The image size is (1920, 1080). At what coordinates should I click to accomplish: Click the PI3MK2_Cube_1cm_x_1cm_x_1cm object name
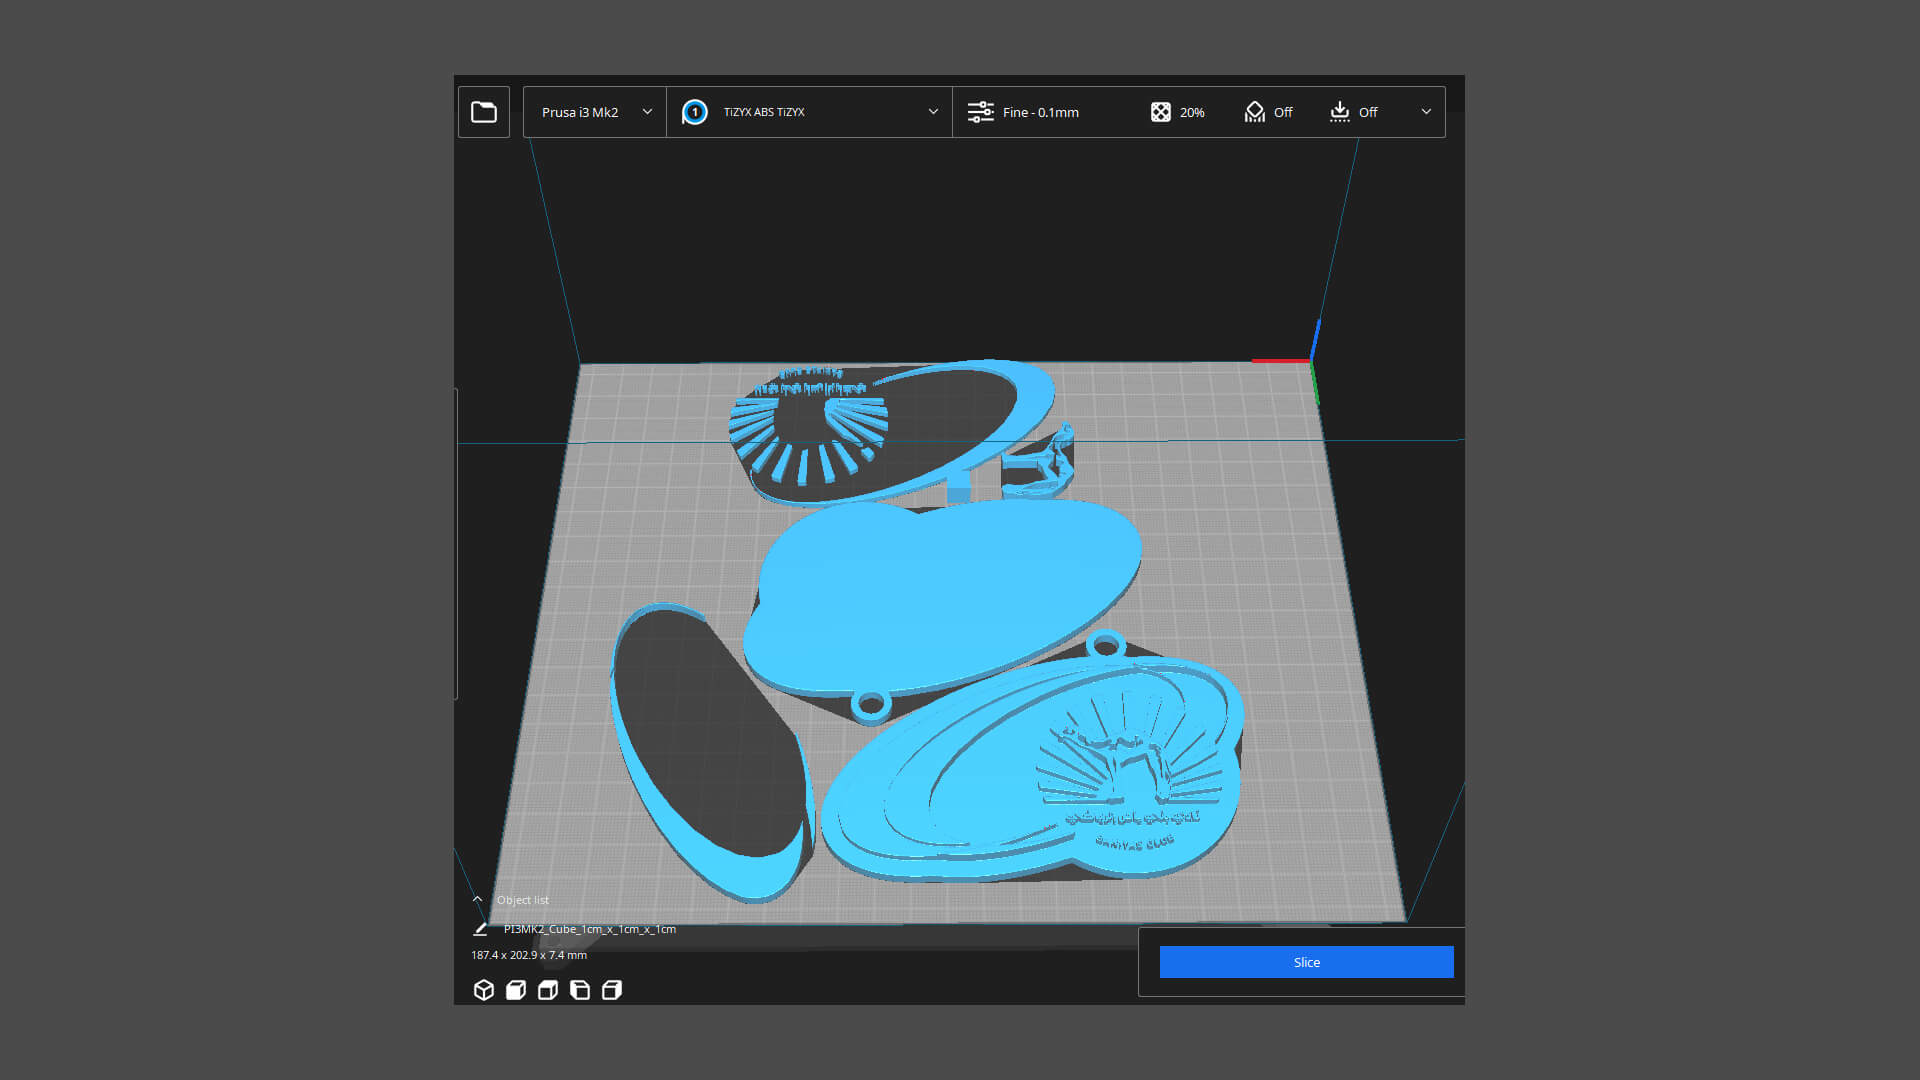coord(589,929)
